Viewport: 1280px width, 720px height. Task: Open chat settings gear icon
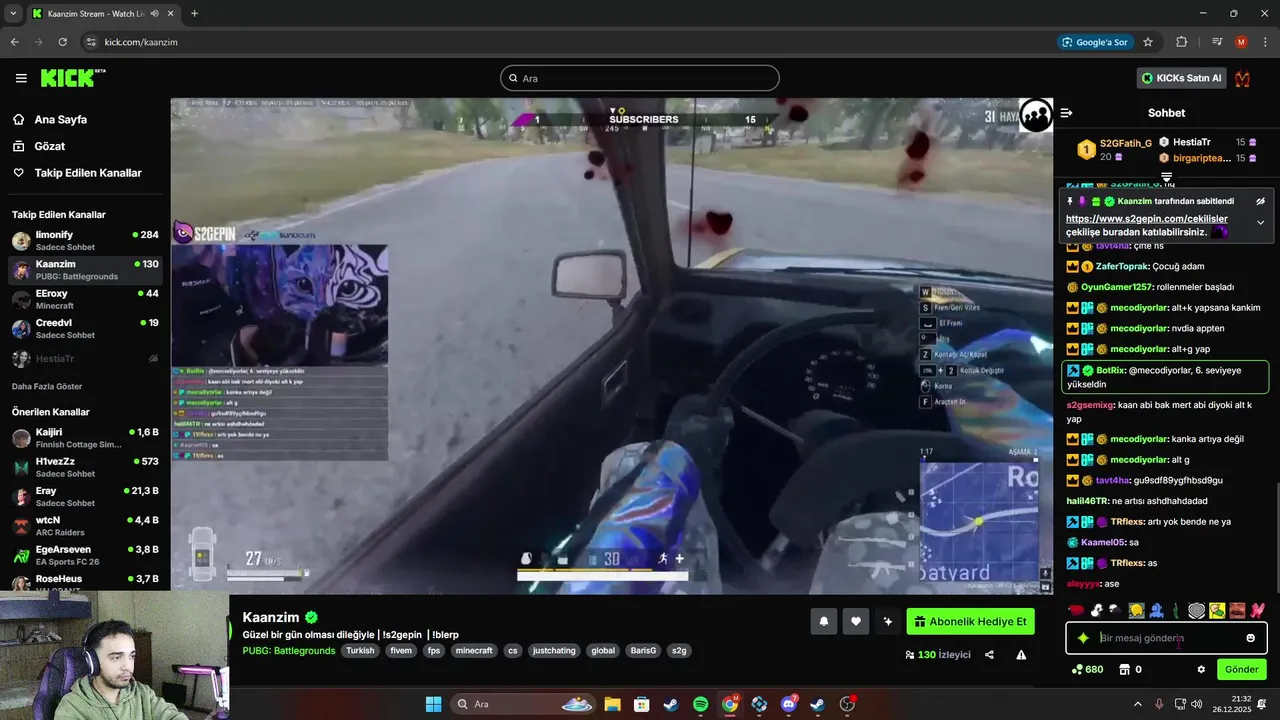click(x=1201, y=669)
